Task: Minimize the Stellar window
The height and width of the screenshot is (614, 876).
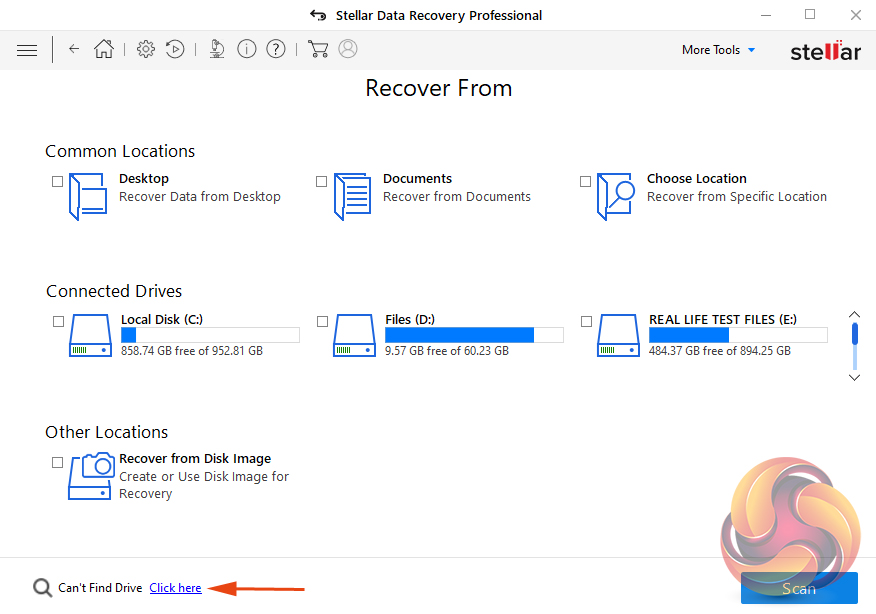Action: click(x=766, y=15)
